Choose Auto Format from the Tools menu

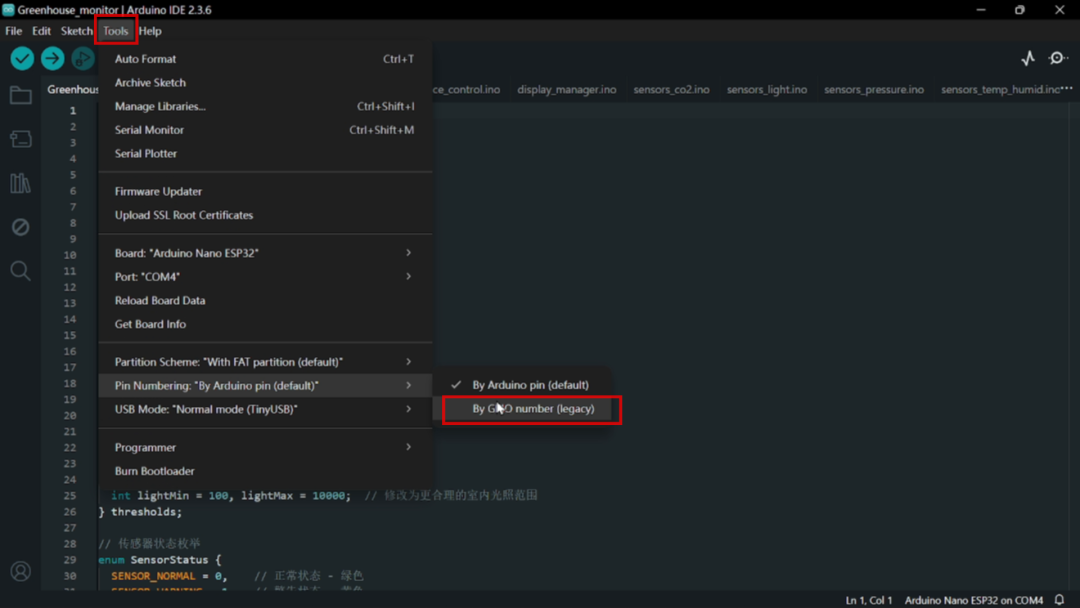pos(264,59)
